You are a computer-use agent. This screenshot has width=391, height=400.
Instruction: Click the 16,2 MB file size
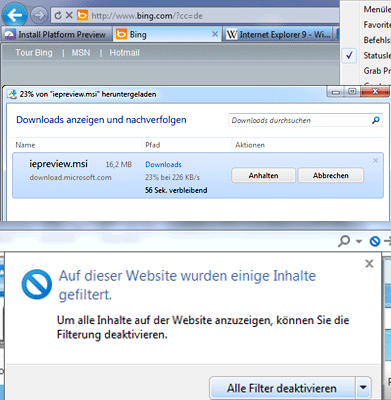(x=119, y=165)
